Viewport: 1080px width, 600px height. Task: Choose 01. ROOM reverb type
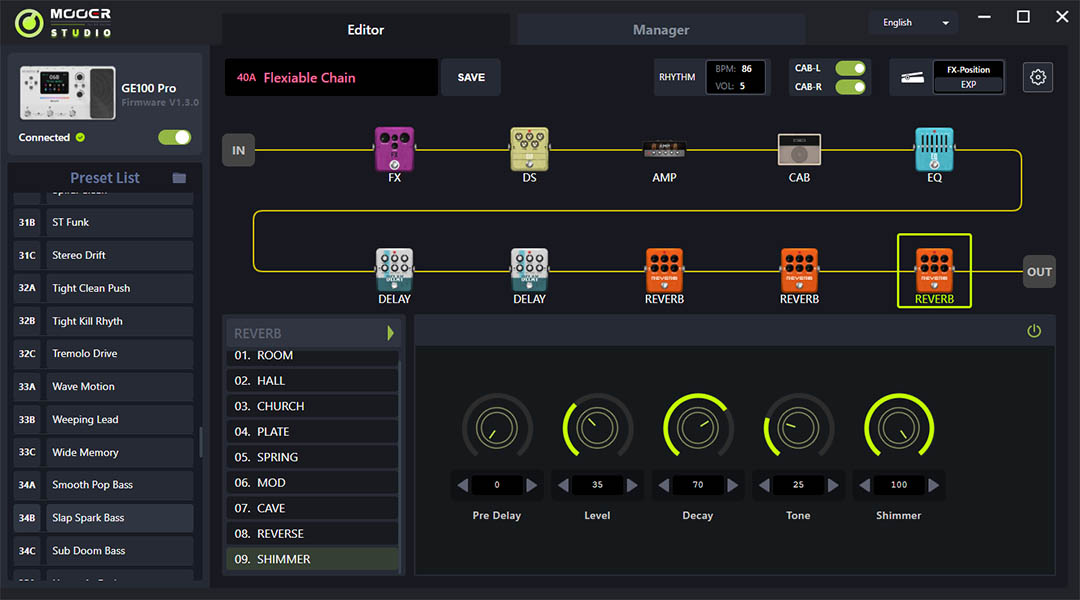pos(312,355)
